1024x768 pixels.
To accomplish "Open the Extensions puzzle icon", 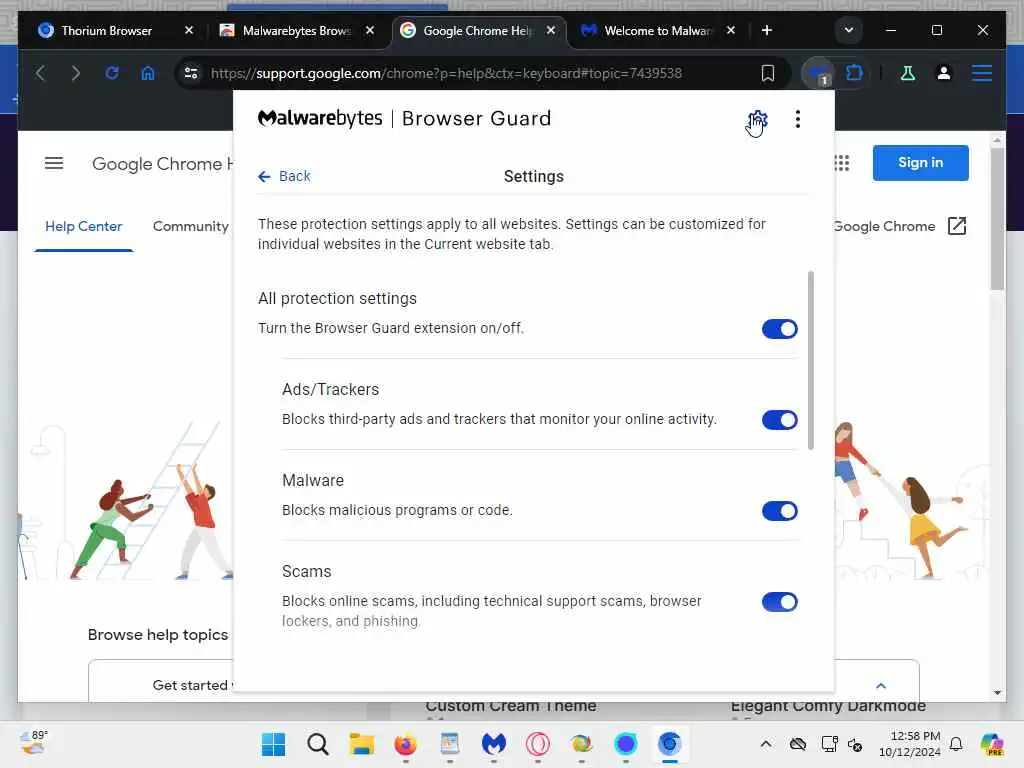I will [854, 72].
